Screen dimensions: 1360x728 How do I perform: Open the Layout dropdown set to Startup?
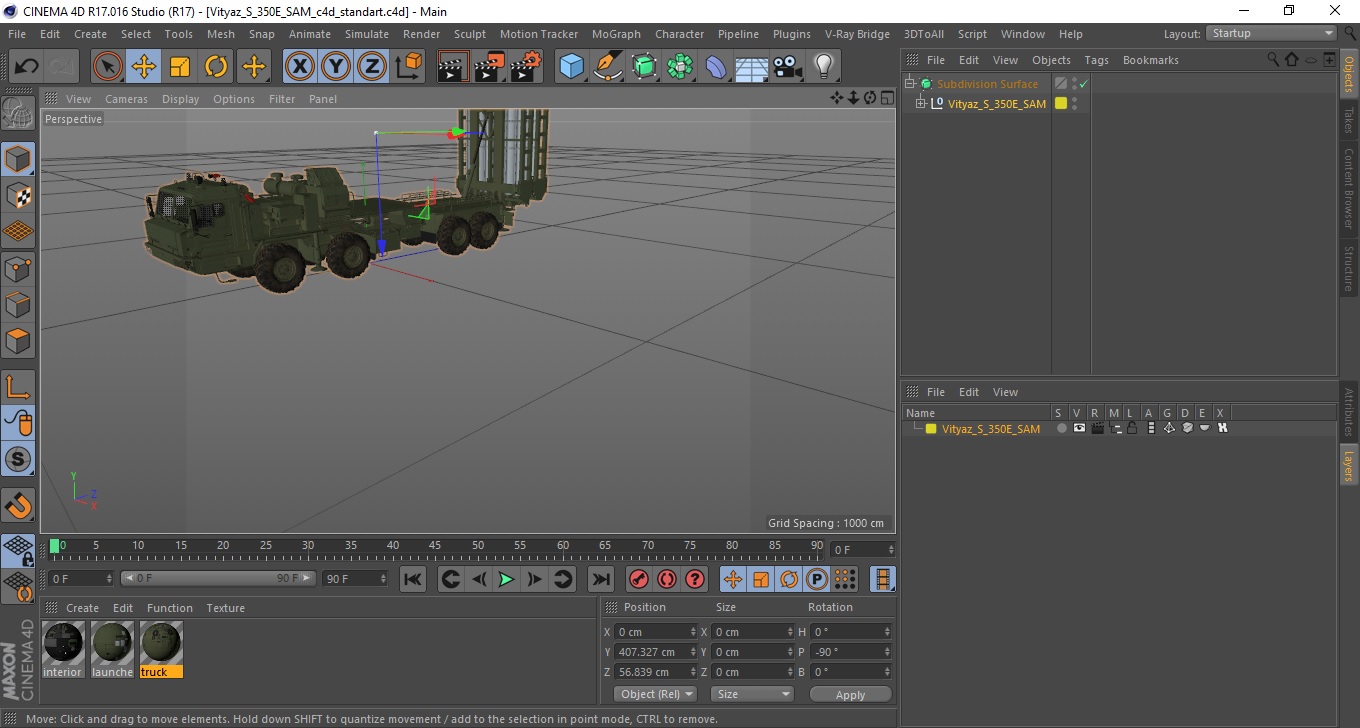[1271, 33]
